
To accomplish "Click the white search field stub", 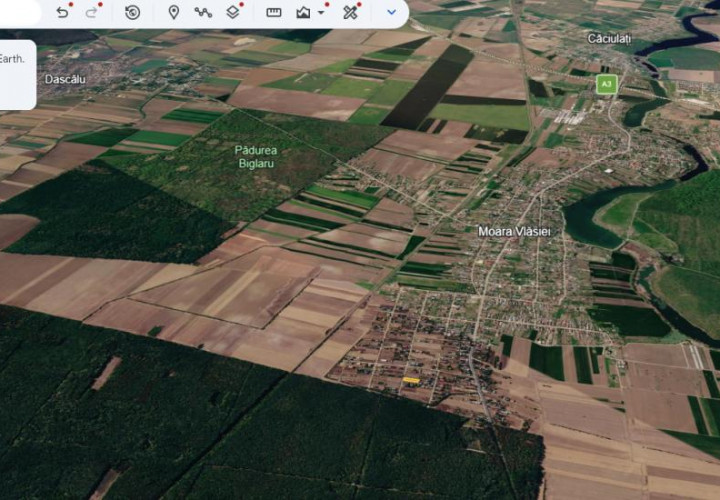I will pos(20,14).
